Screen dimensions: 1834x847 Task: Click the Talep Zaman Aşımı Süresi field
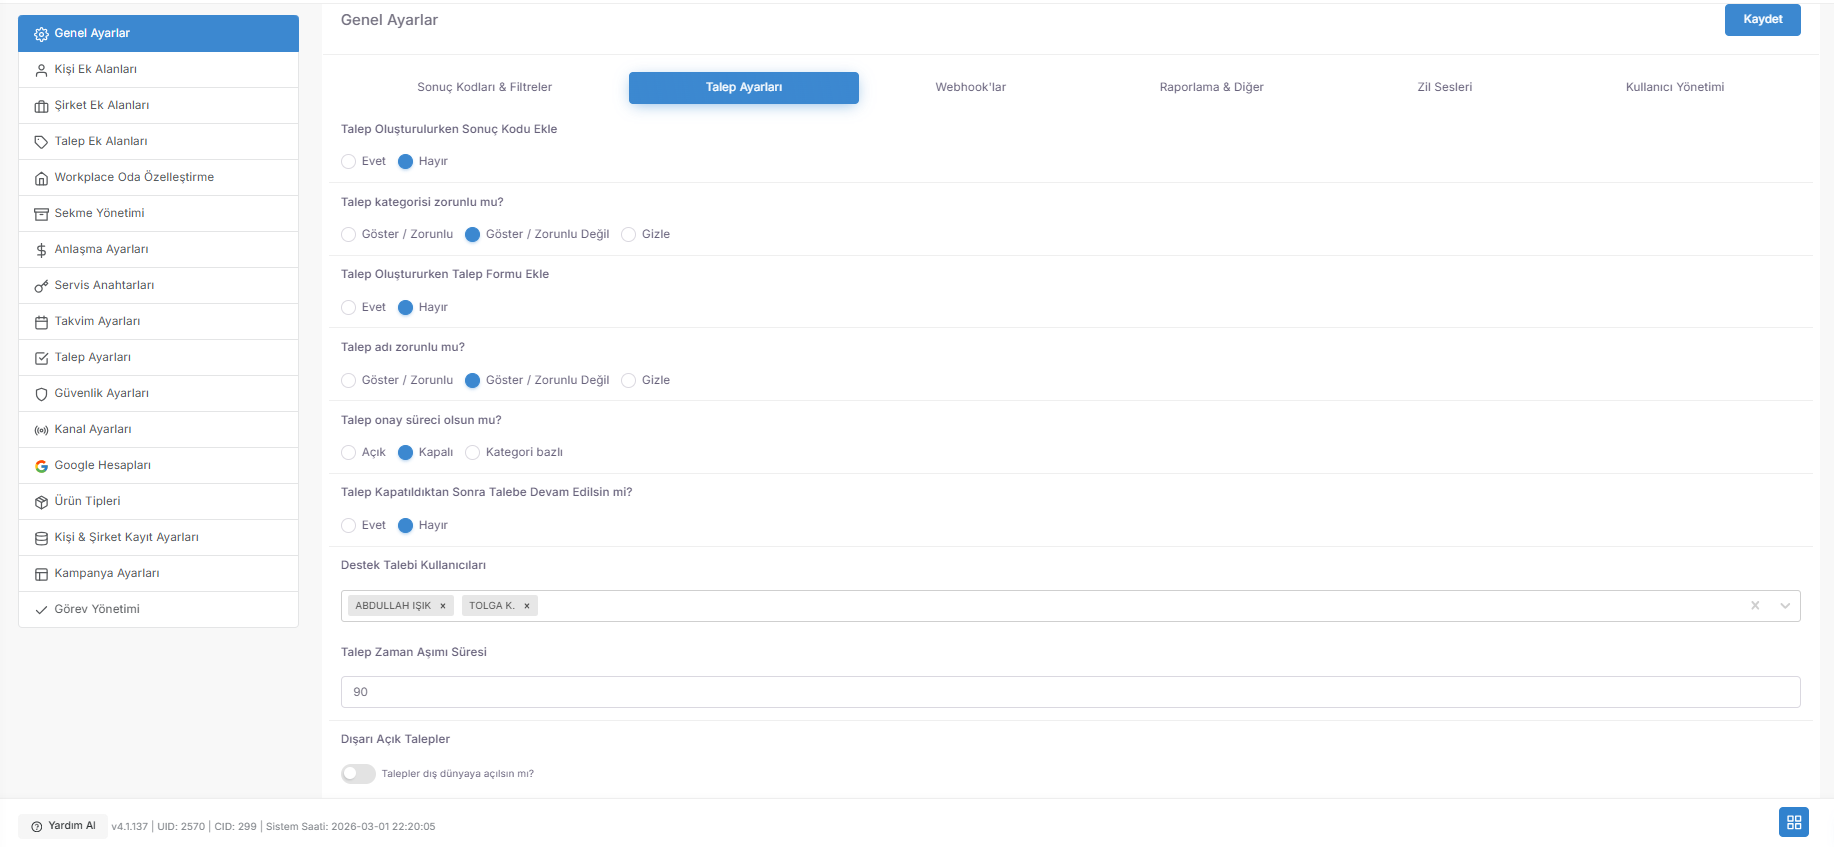click(1070, 692)
